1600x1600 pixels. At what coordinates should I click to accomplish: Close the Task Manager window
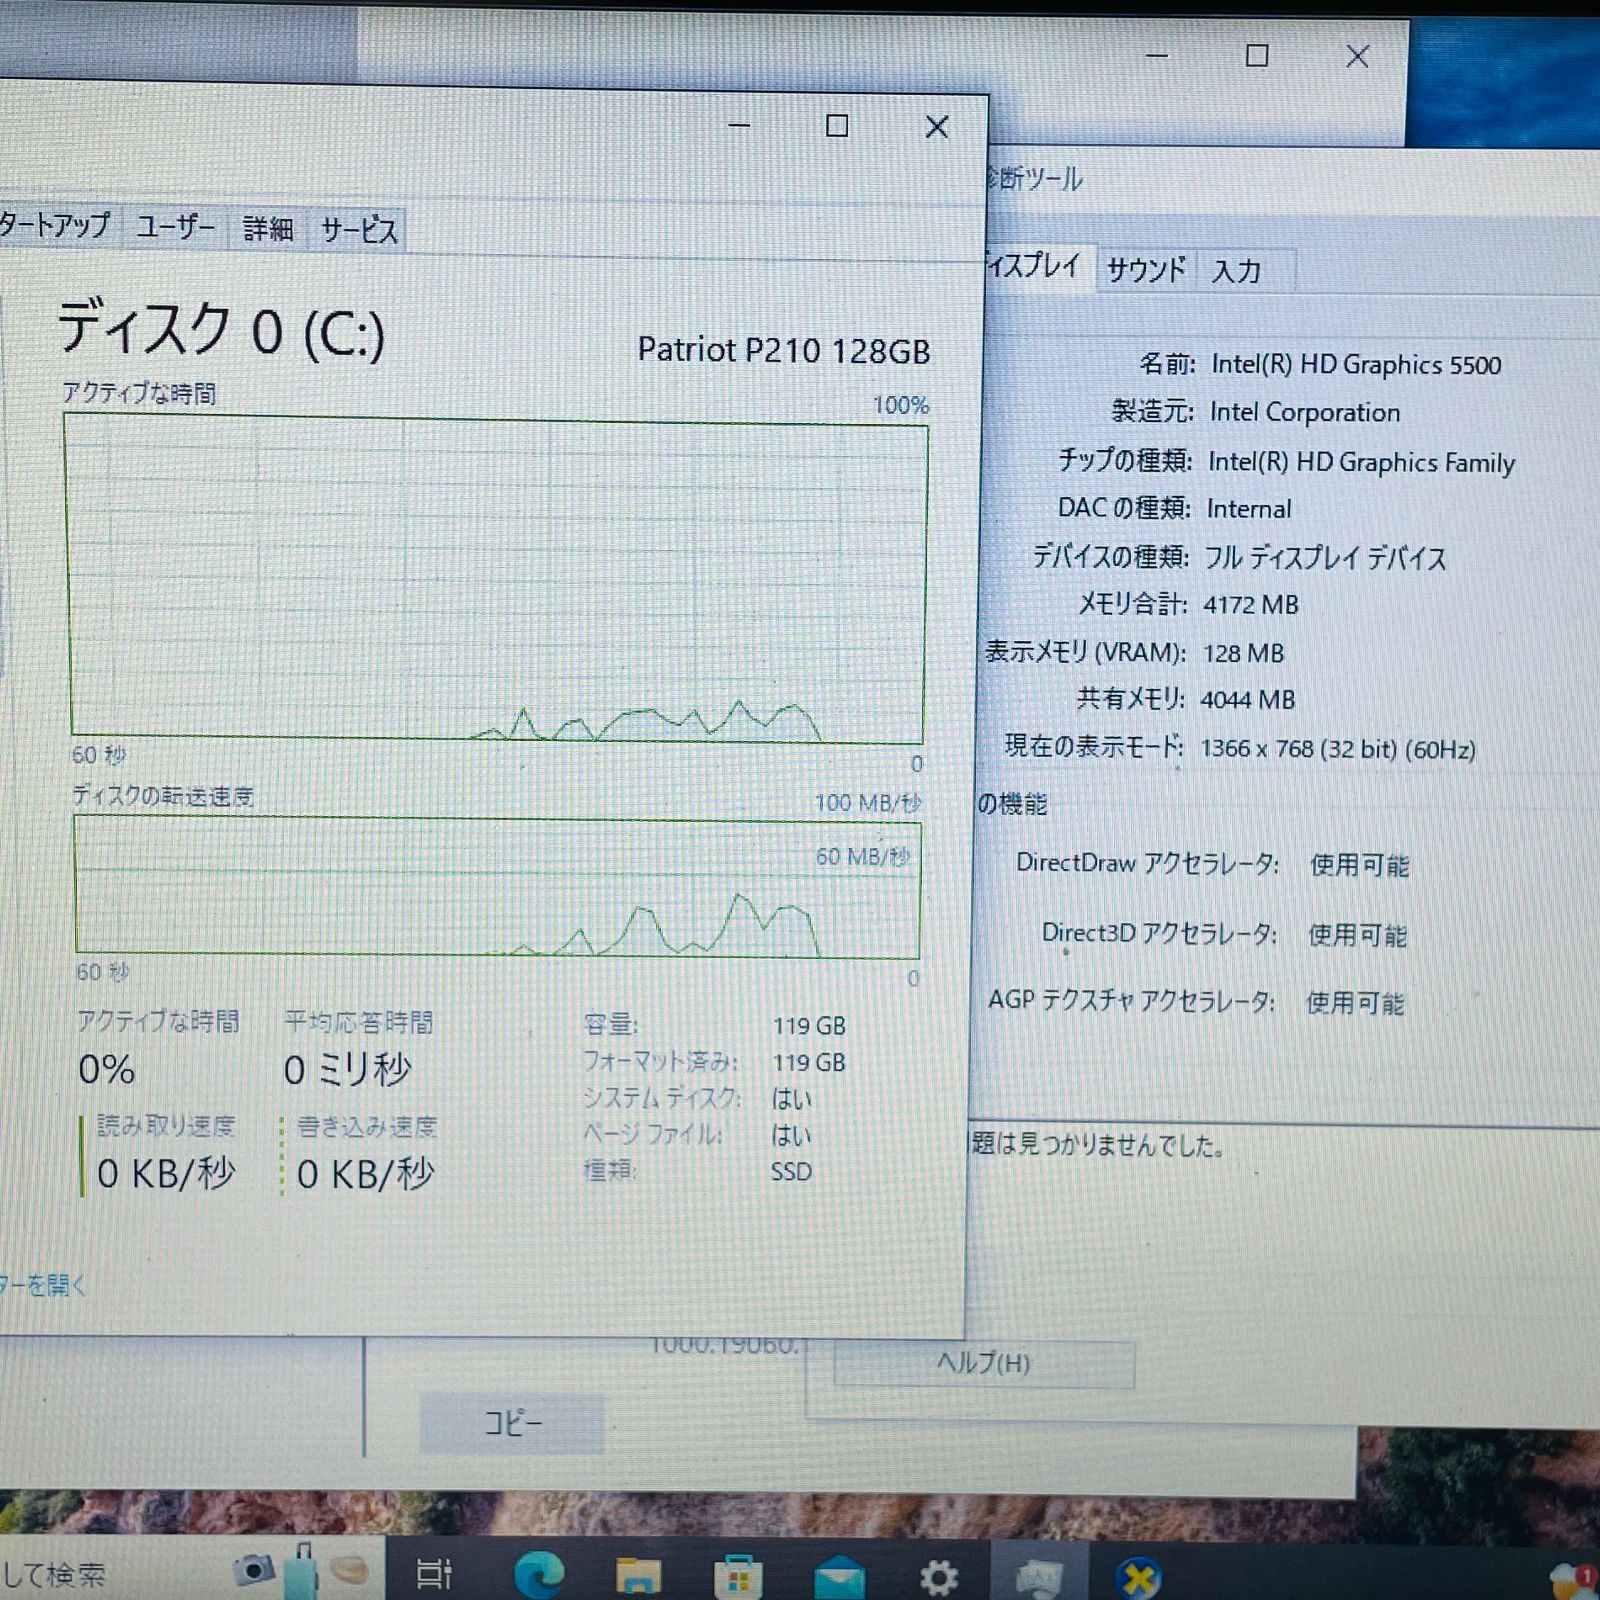point(937,127)
